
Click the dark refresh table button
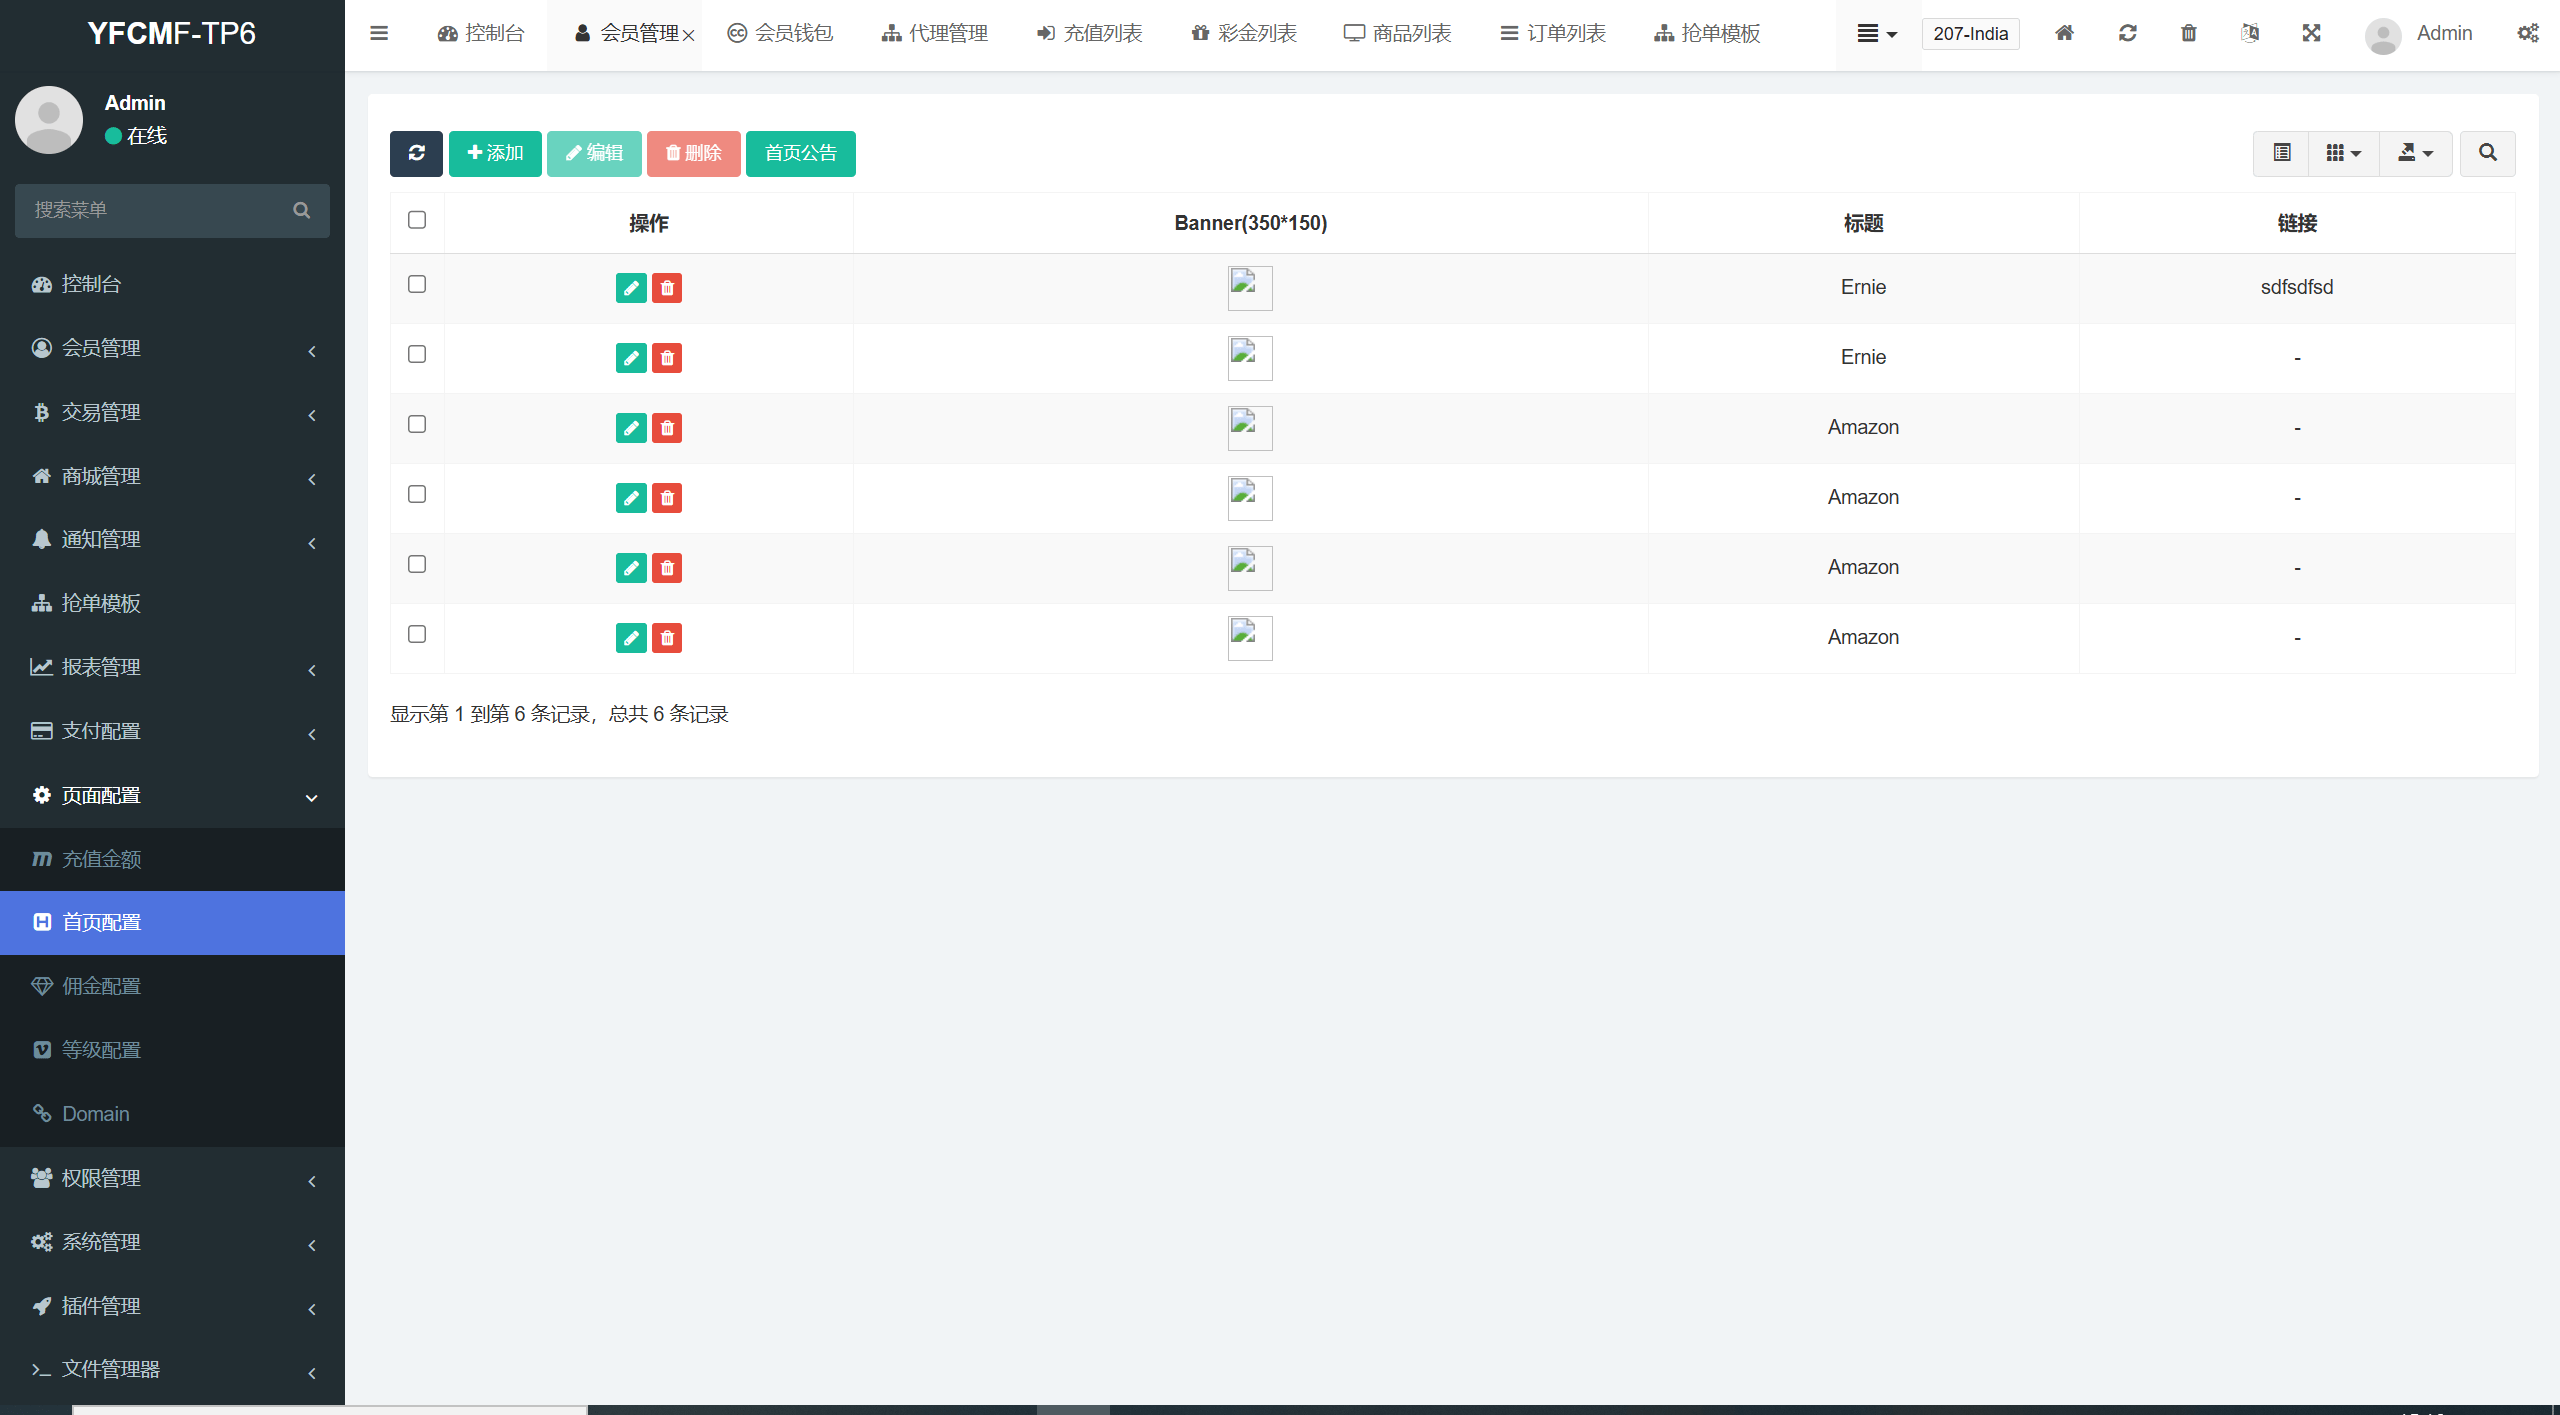coord(416,153)
